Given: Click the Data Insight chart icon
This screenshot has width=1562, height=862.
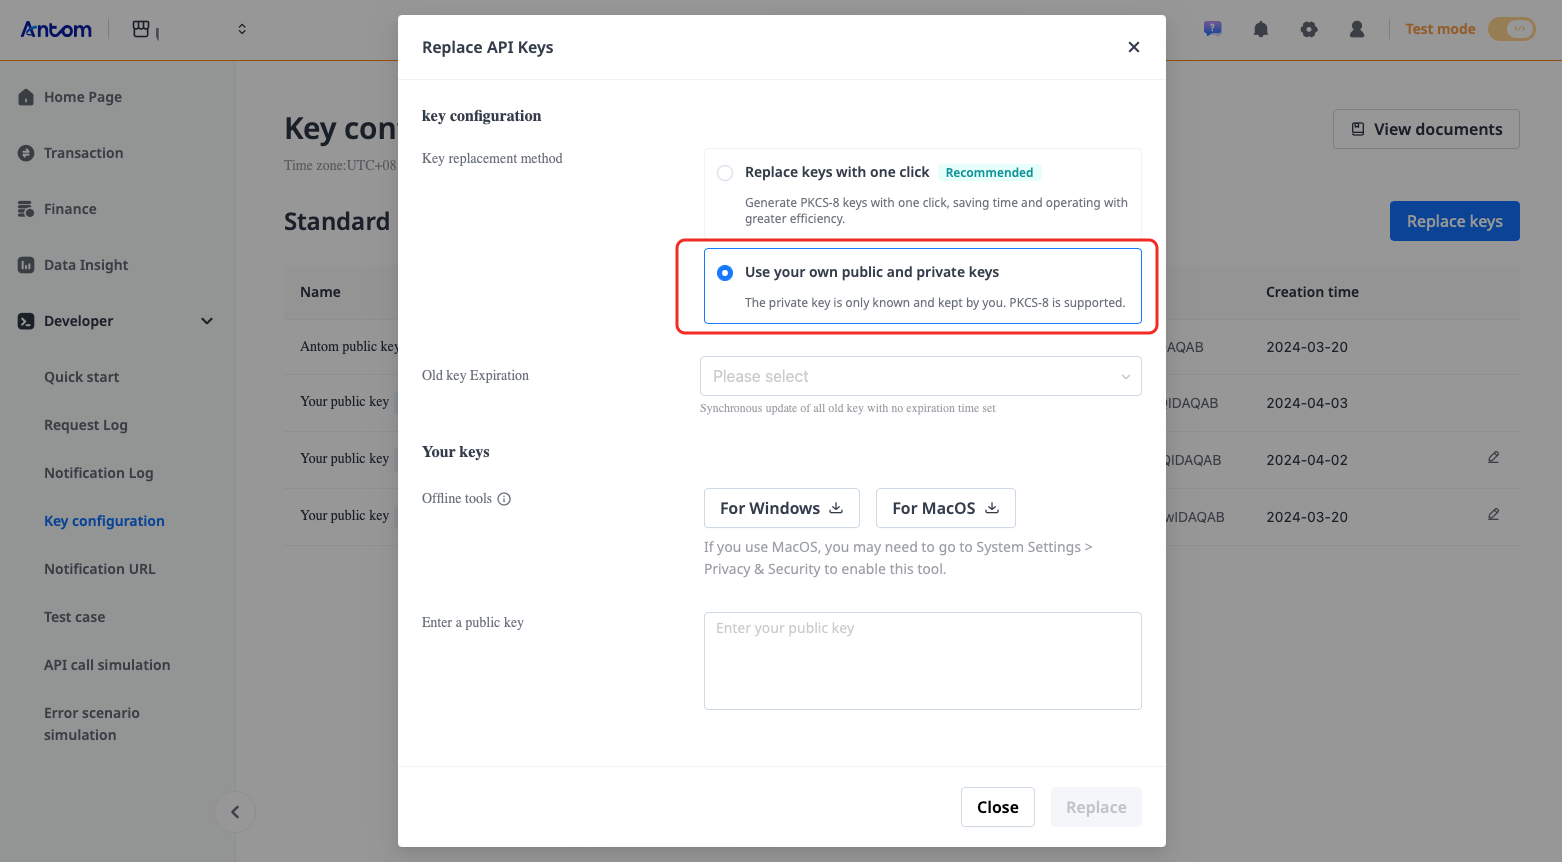Looking at the screenshot, I should pyautogui.click(x=25, y=264).
